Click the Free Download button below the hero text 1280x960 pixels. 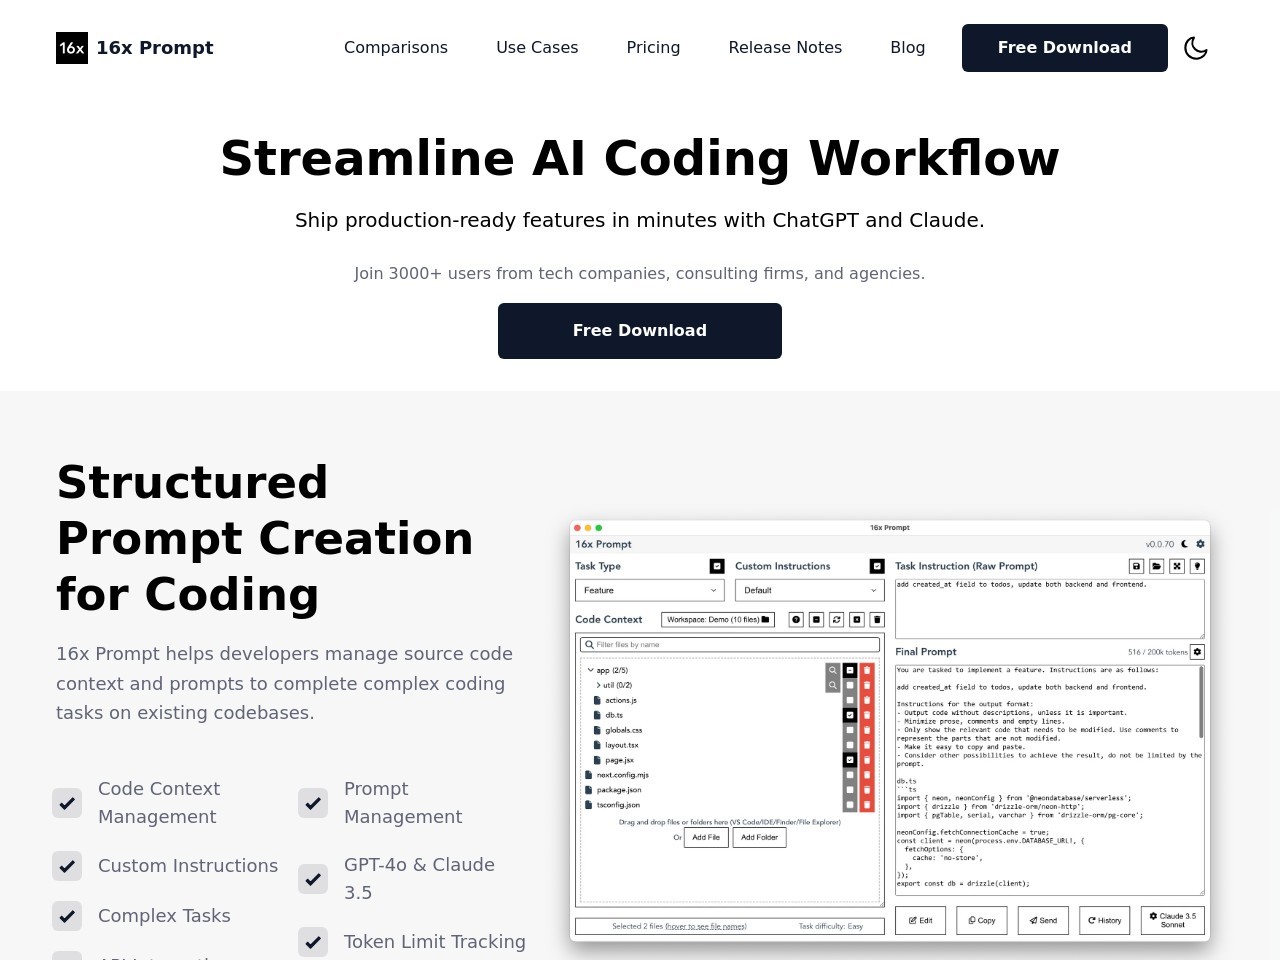[x=640, y=331]
